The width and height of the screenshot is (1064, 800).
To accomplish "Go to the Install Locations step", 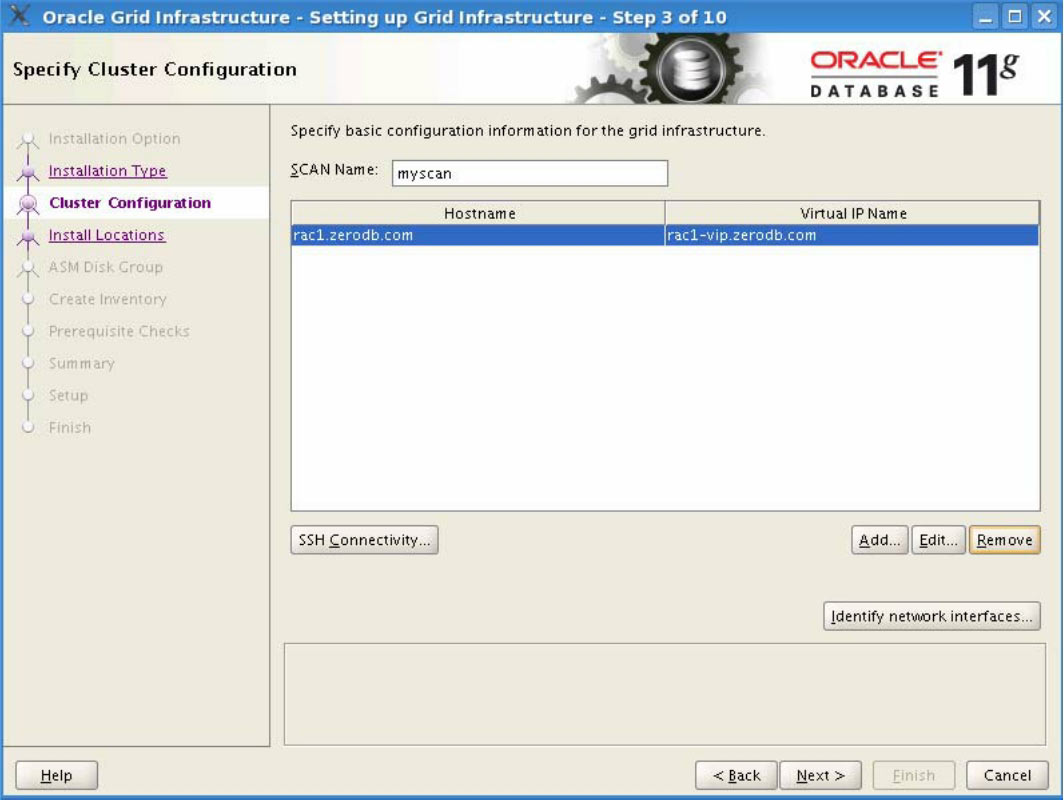I will 106,235.
